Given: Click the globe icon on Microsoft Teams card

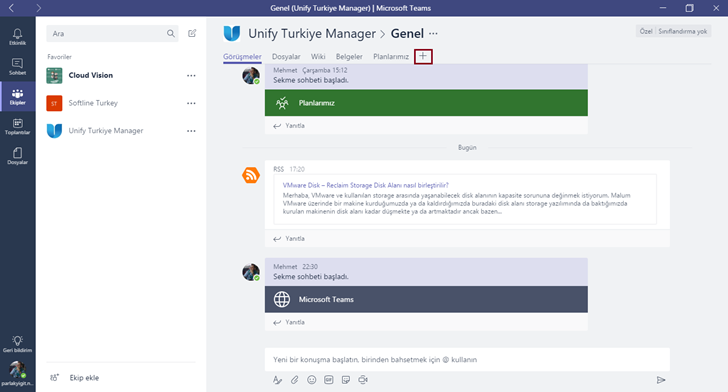Looking at the screenshot, I should pyautogui.click(x=282, y=299).
